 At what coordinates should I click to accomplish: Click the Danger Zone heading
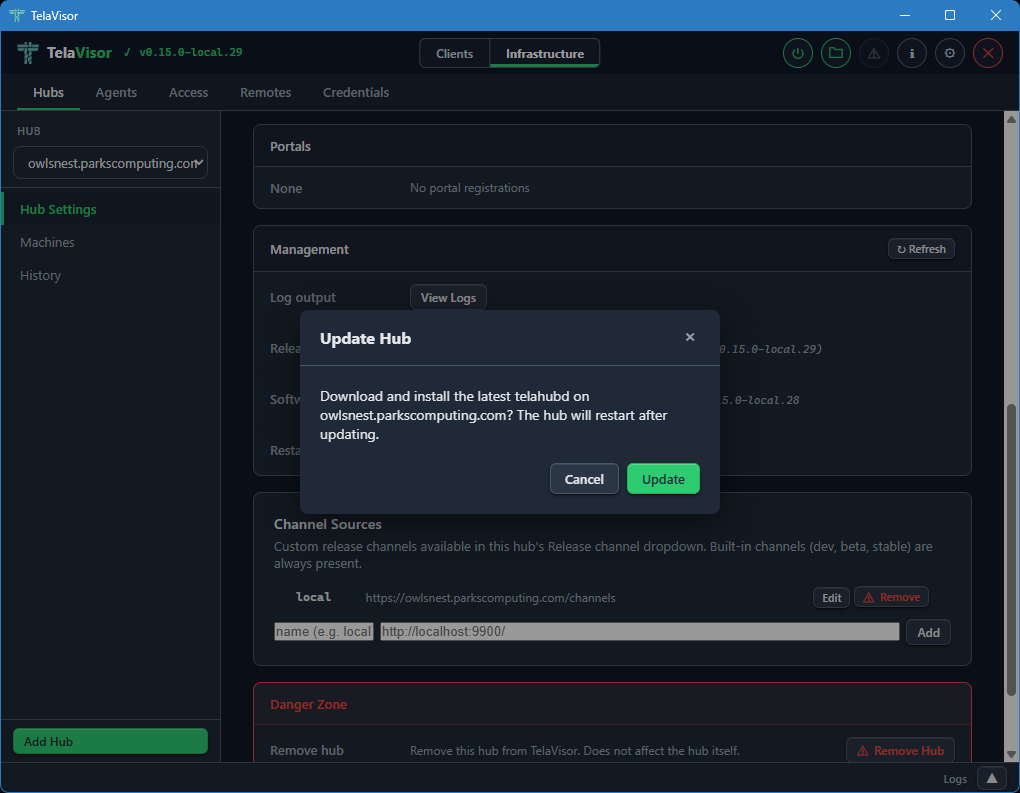pyautogui.click(x=308, y=704)
